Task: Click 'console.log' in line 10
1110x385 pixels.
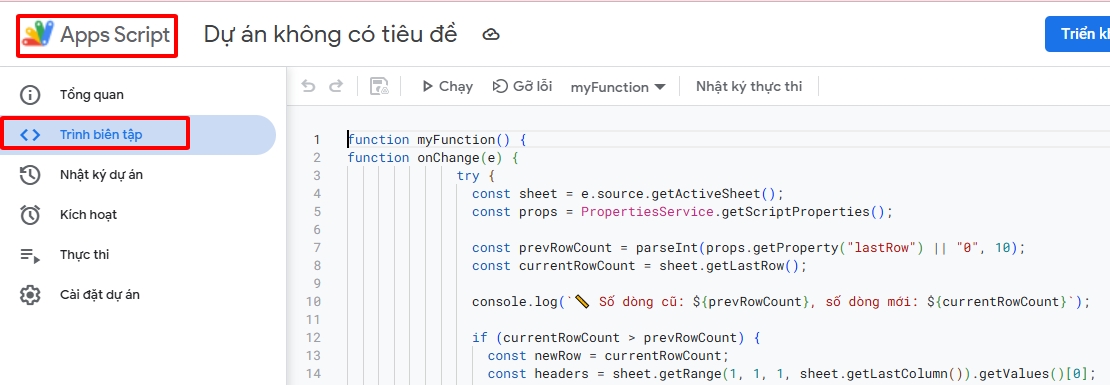Action: (515, 301)
